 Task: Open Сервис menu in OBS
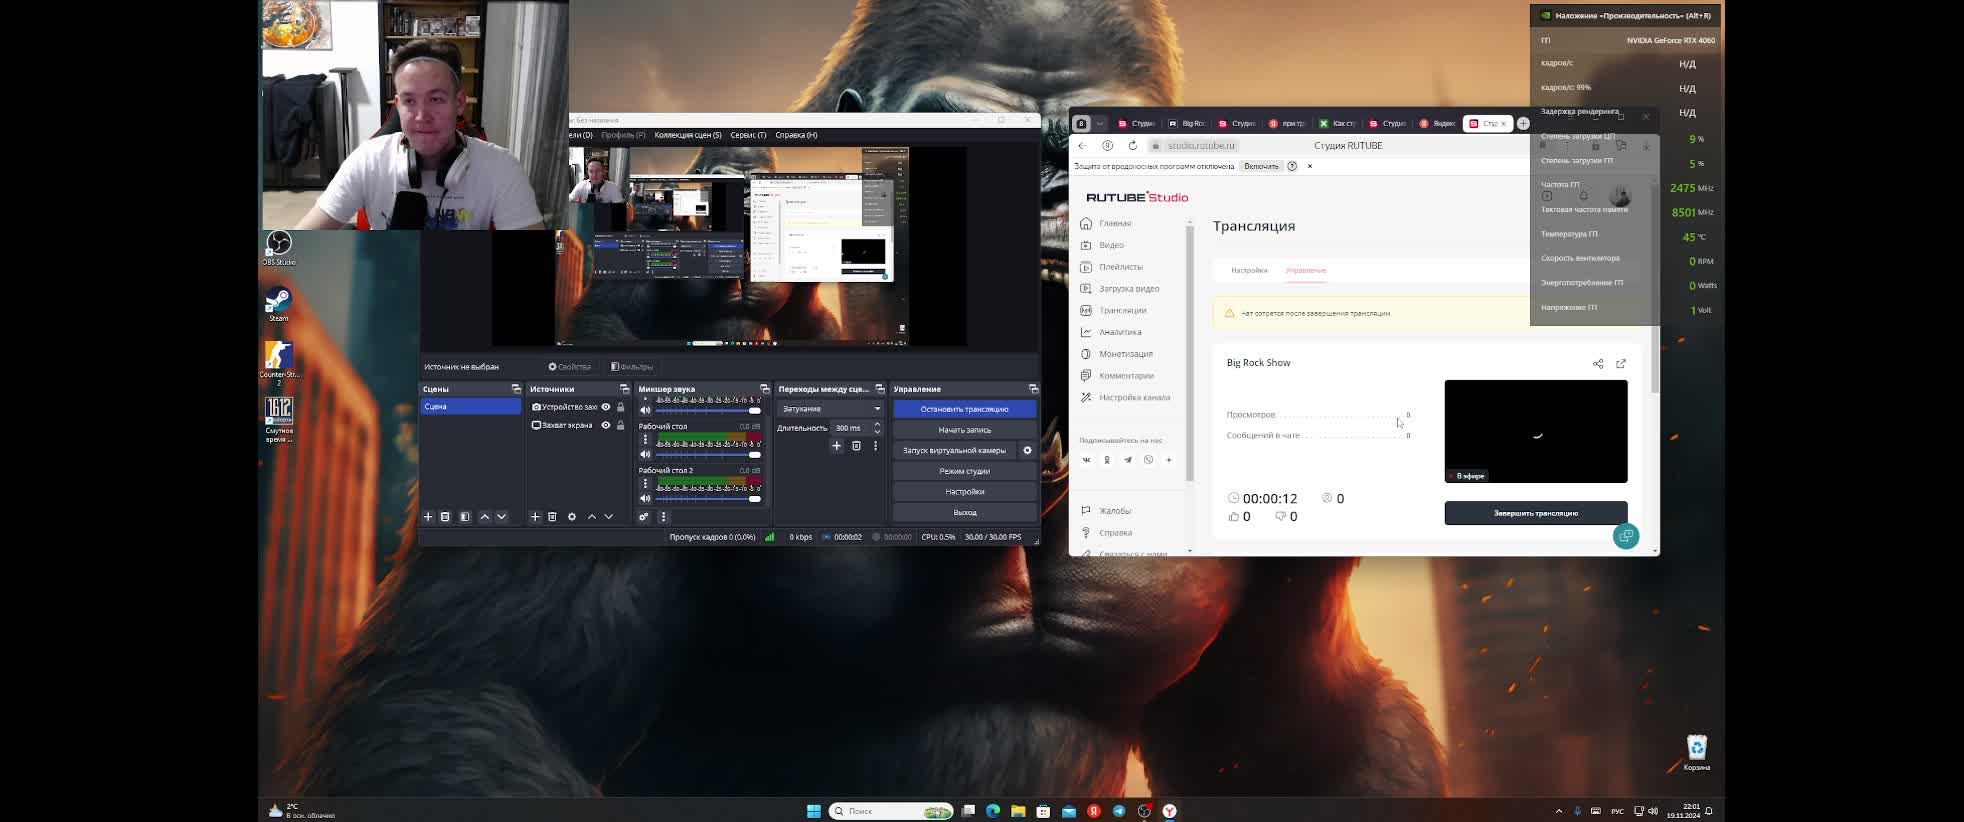[748, 135]
